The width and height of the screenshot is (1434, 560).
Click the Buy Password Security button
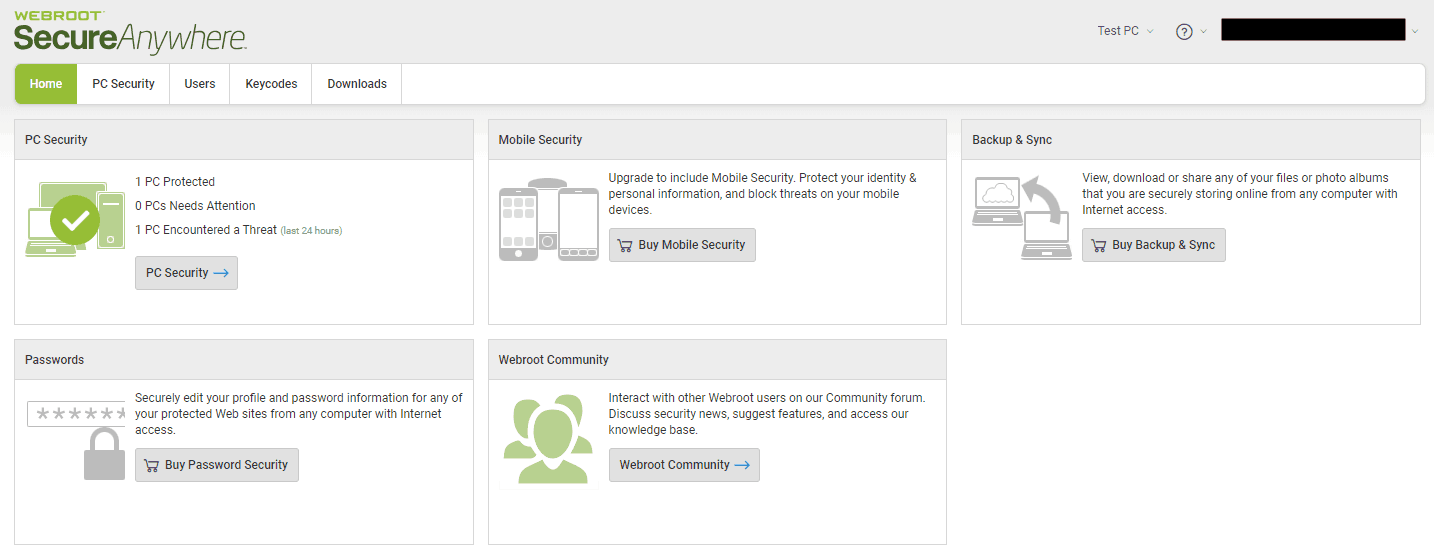(x=217, y=465)
